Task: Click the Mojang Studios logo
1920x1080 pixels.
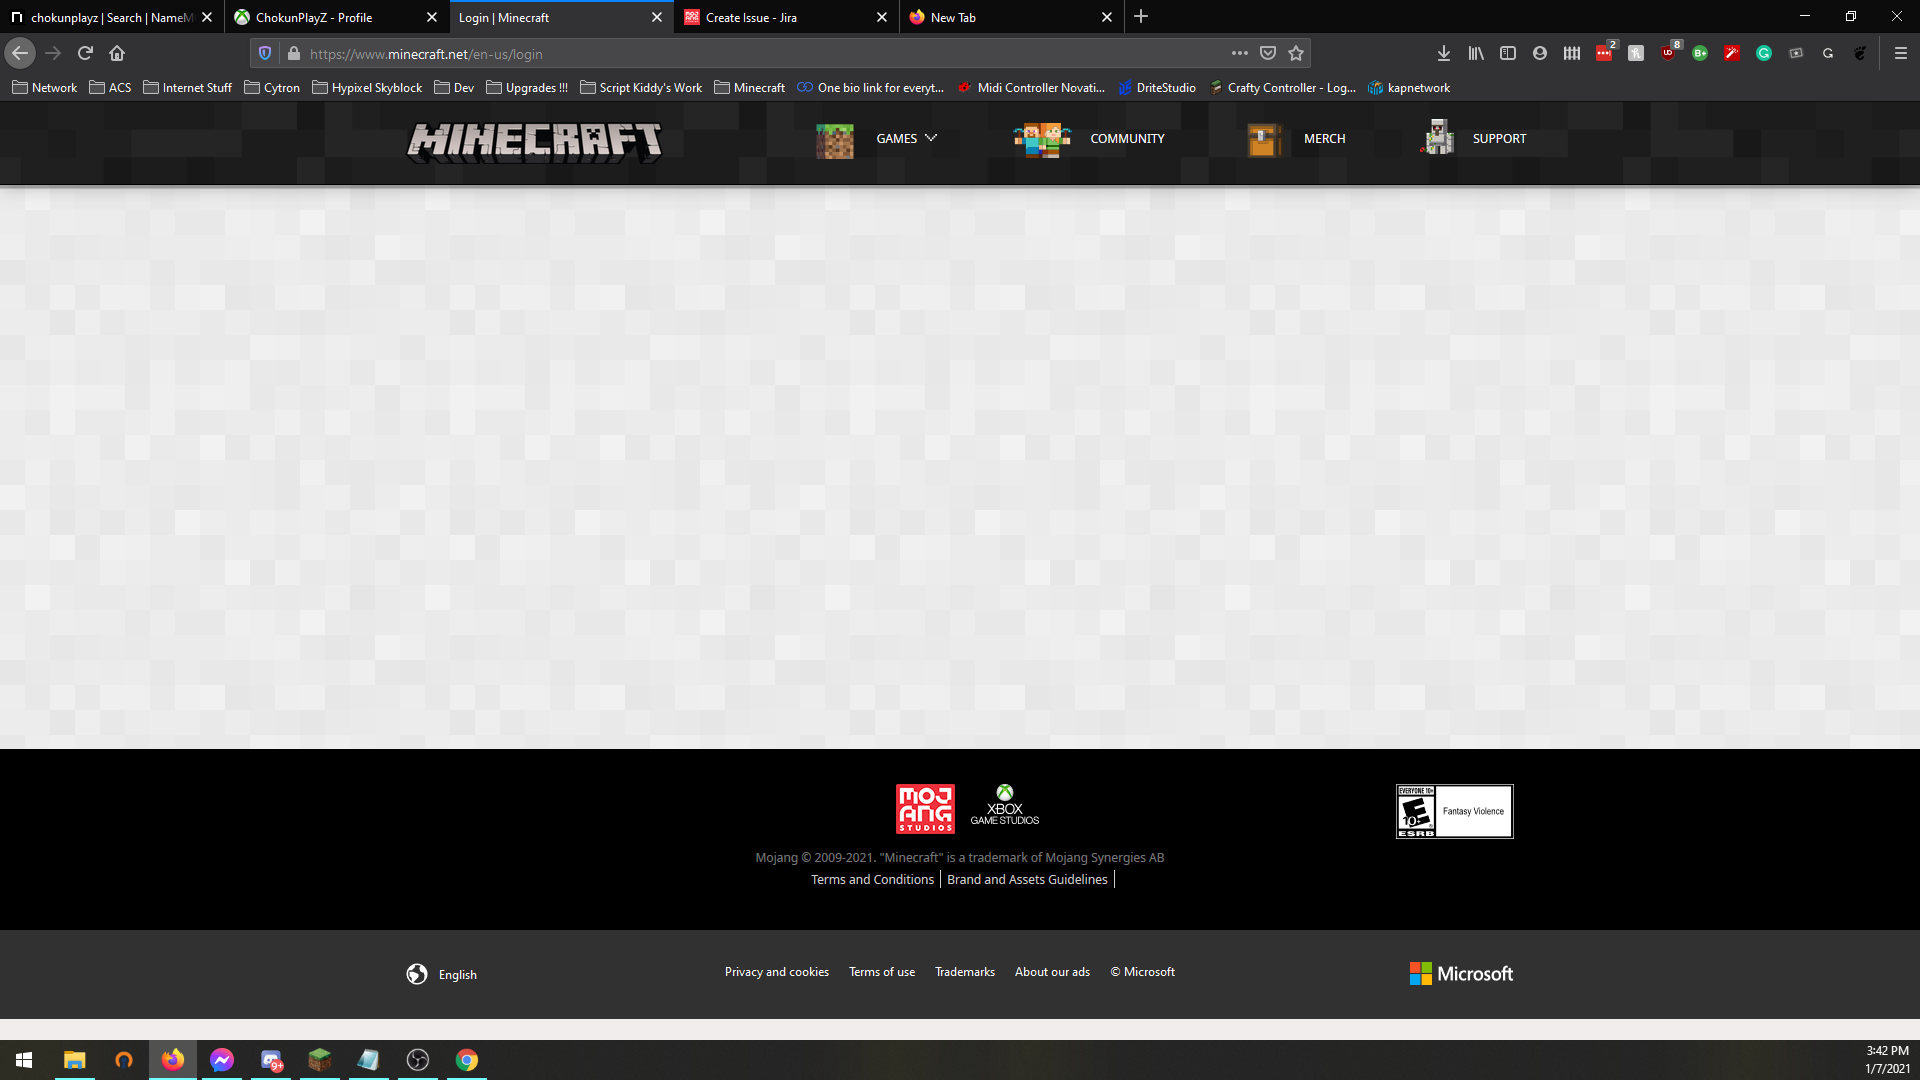Action: pyautogui.click(x=925, y=808)
